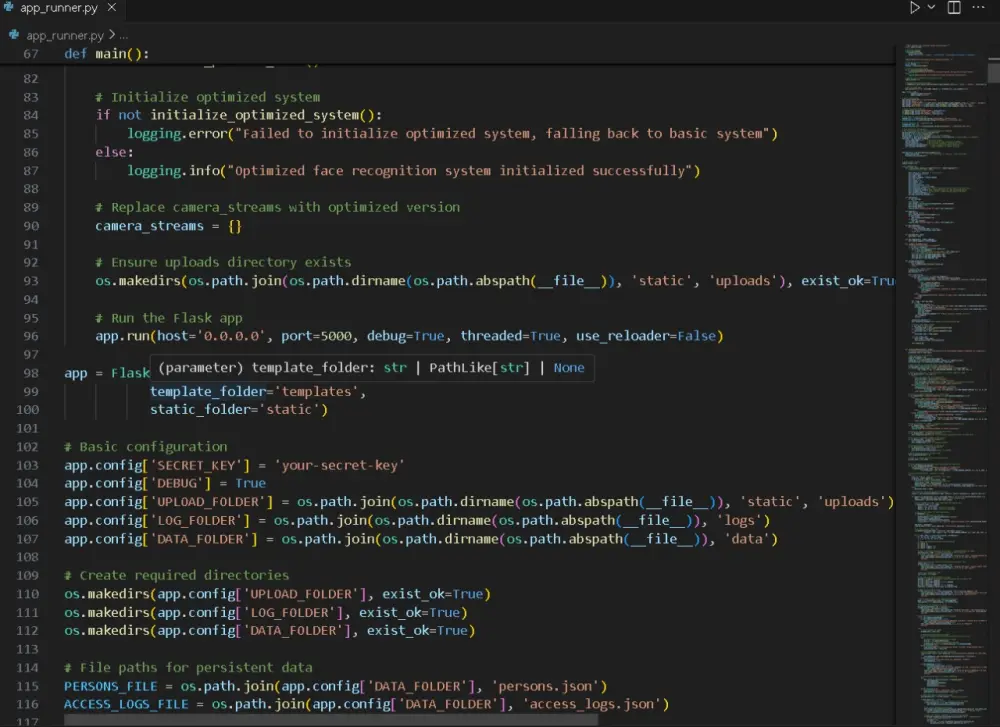1000x727 pixels.
Task: Click the comment '# Create required directories'
Action: pyautogui.click(x=177, y=575)
